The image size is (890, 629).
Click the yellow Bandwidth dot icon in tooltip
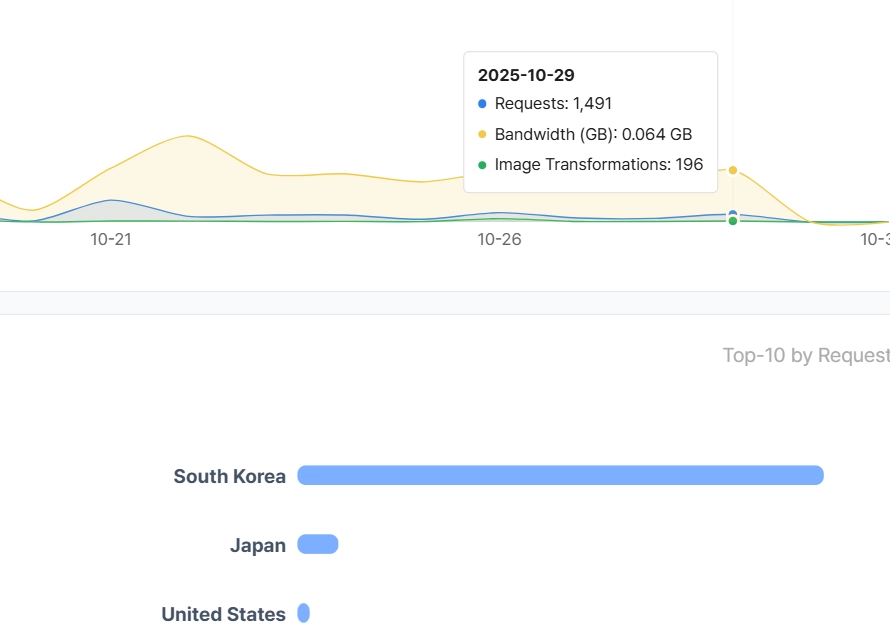[x=484, y=133]
